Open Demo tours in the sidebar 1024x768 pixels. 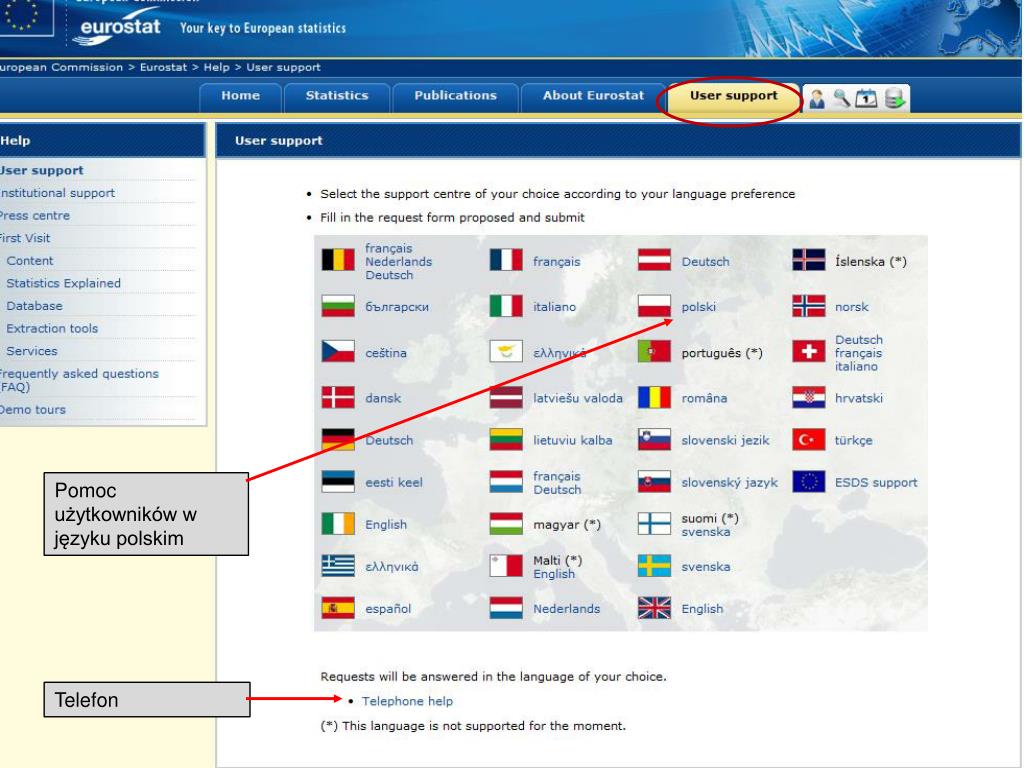tap(33, 409)
